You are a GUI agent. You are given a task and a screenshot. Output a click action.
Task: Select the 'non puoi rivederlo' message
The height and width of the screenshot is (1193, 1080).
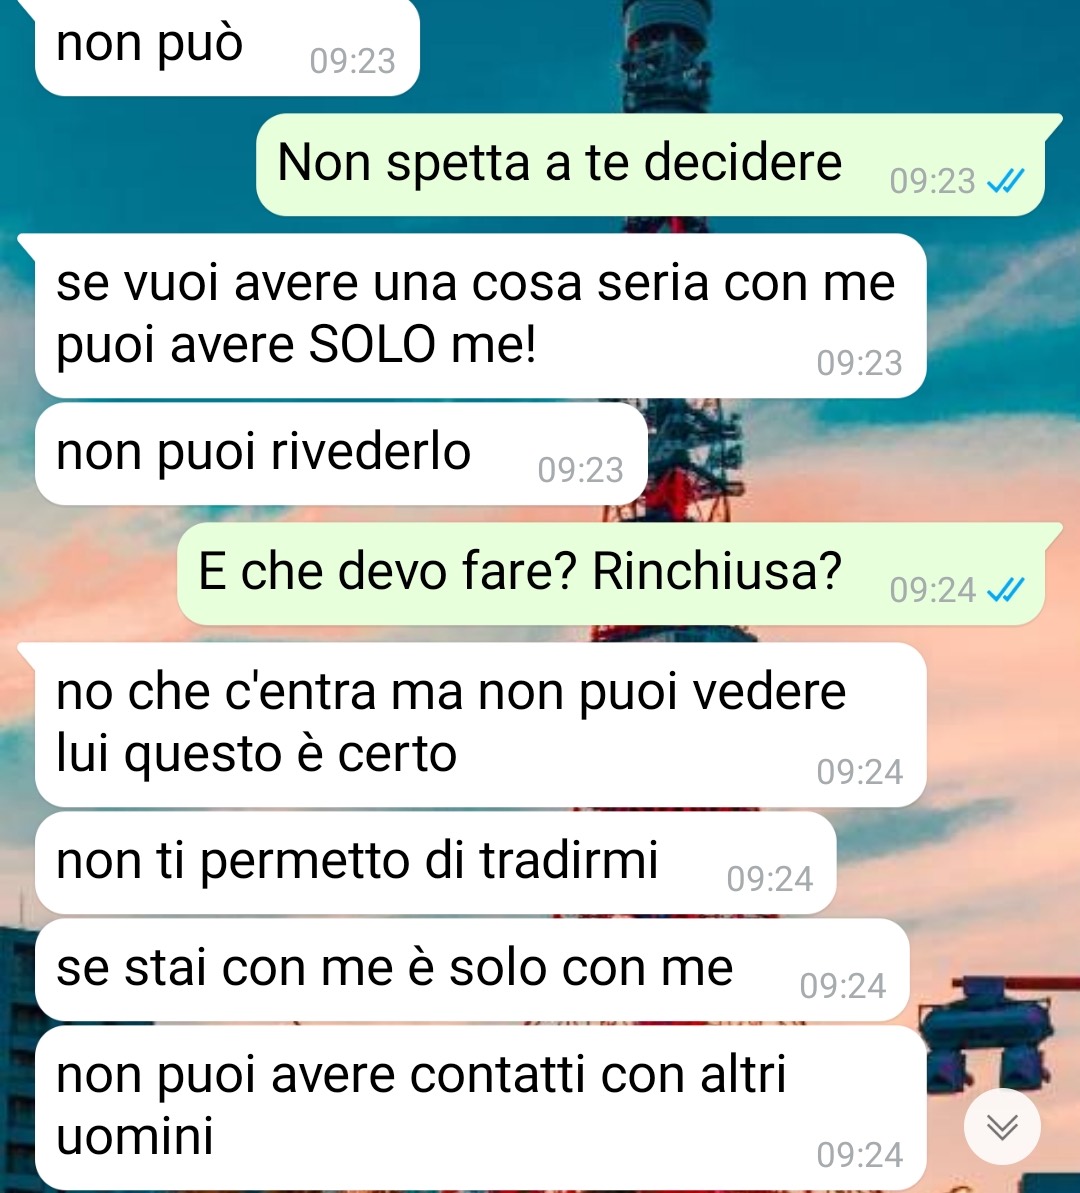click(341, 453)
